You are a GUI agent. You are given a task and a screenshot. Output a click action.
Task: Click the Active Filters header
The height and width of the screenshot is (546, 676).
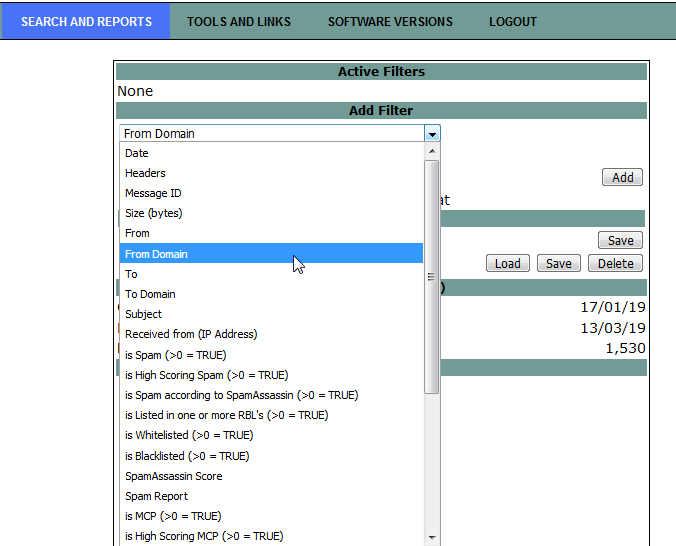point(382,72)
